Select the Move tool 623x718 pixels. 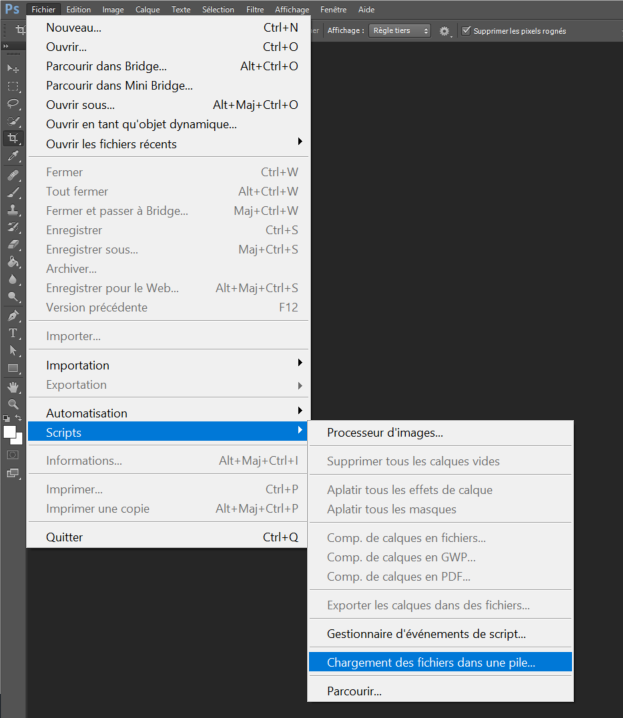click(x=13, y=69)
